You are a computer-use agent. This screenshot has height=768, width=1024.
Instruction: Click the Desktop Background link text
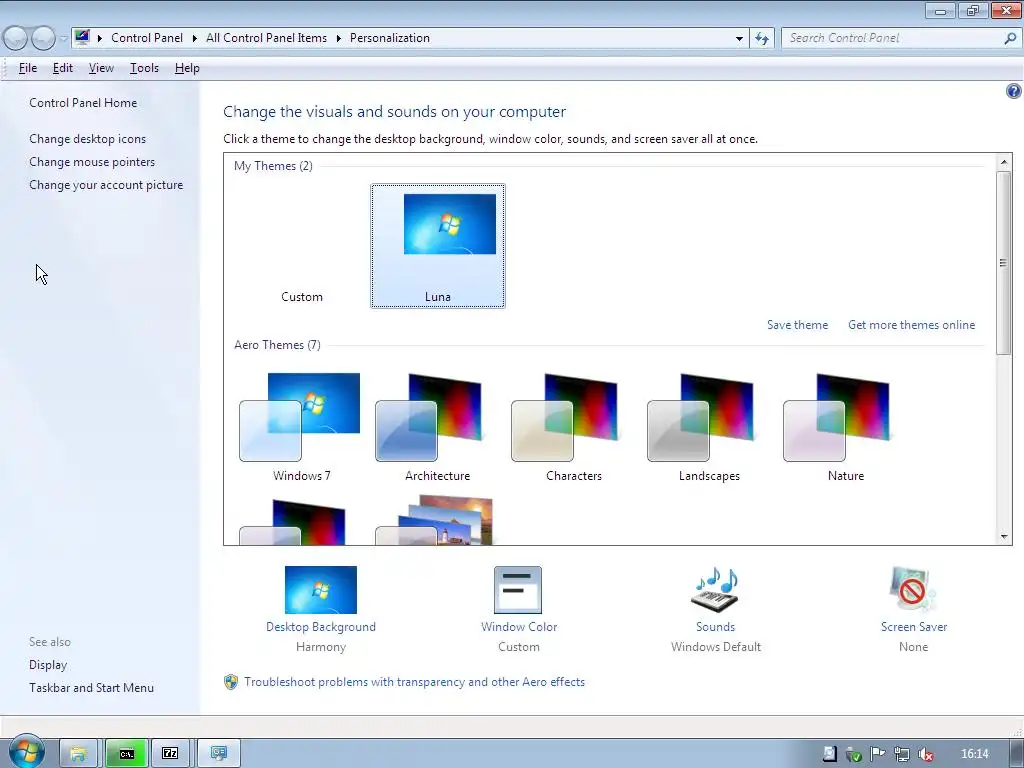321,627
